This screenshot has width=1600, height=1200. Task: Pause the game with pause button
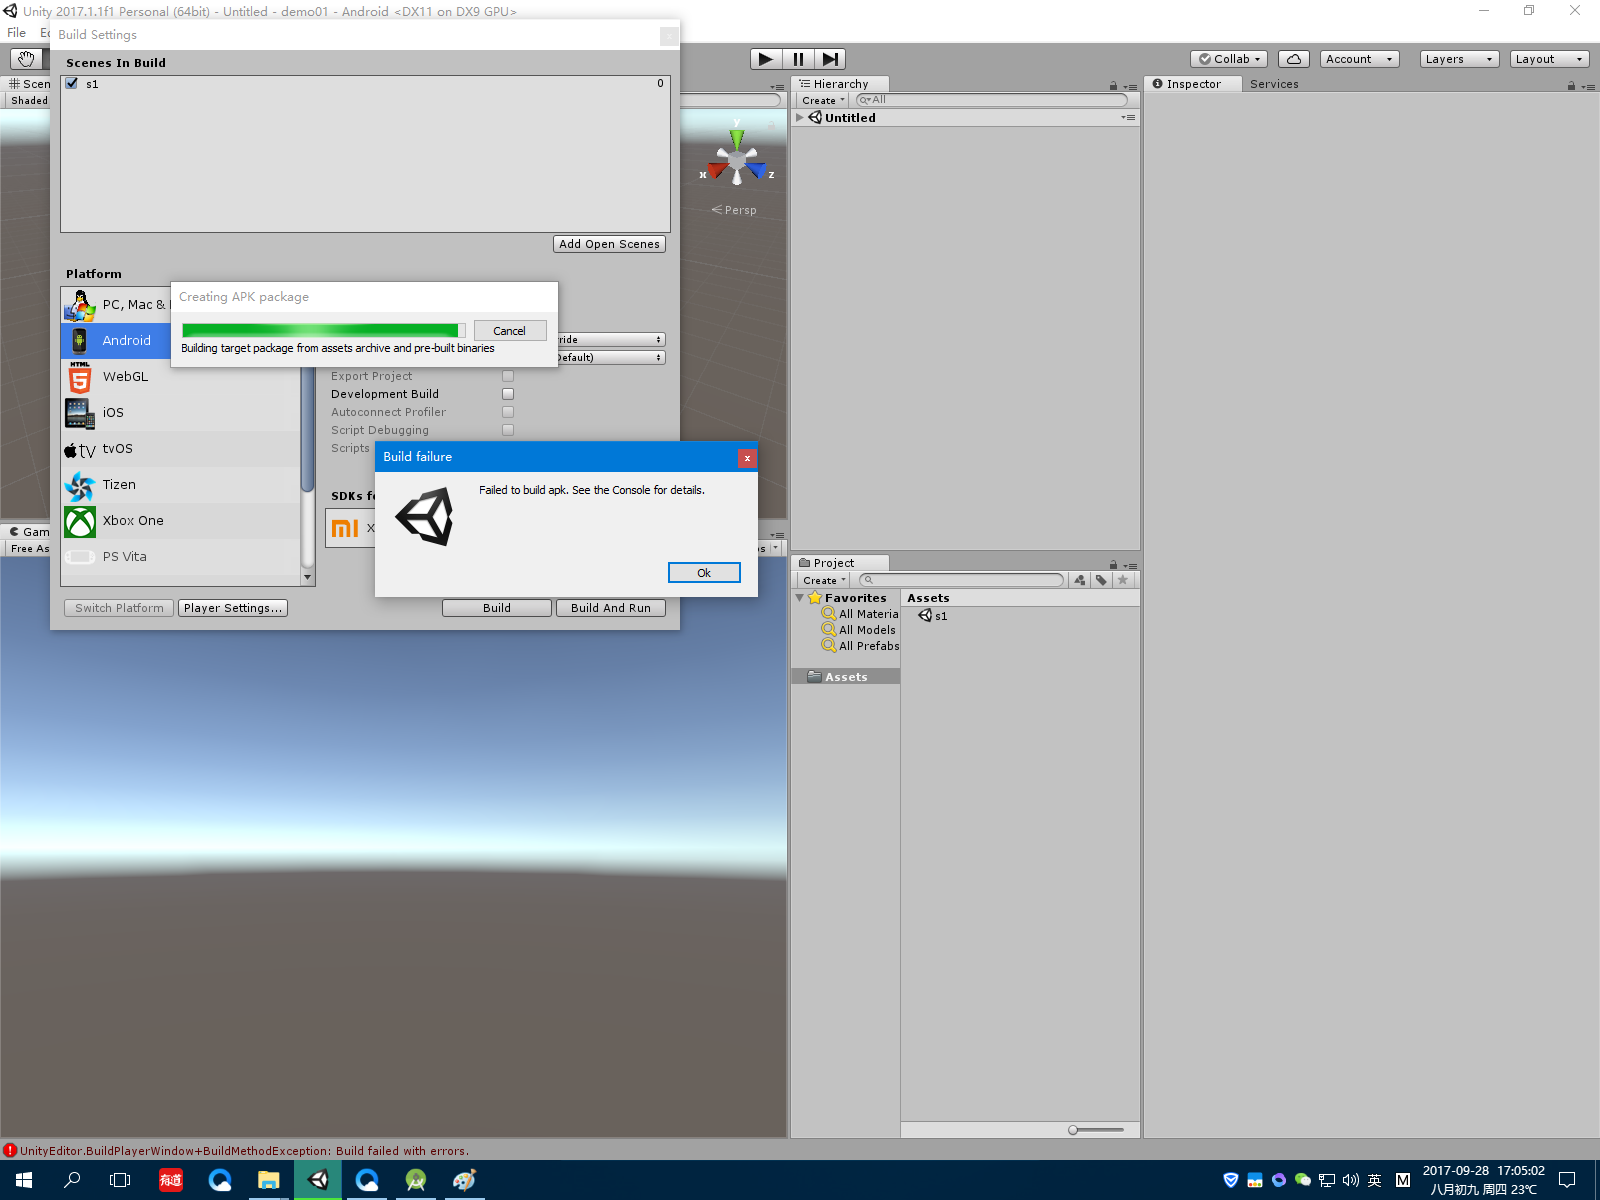point(798,59)
